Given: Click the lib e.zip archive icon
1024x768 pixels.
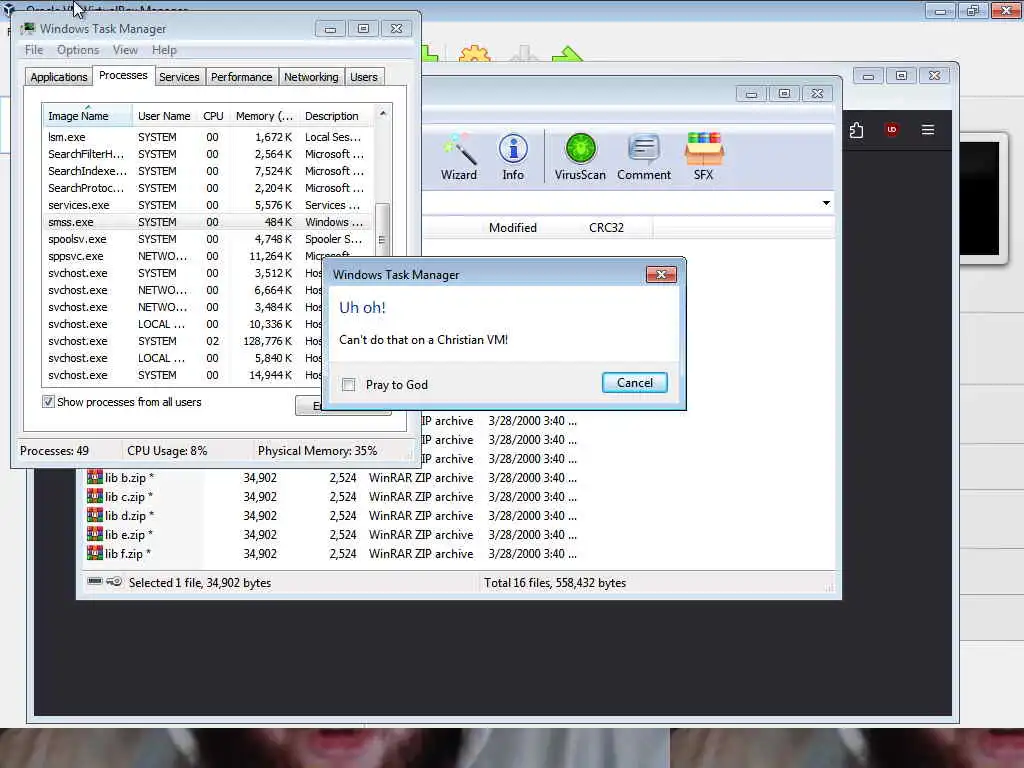Looking at the screenshot, I should (95, 534).
